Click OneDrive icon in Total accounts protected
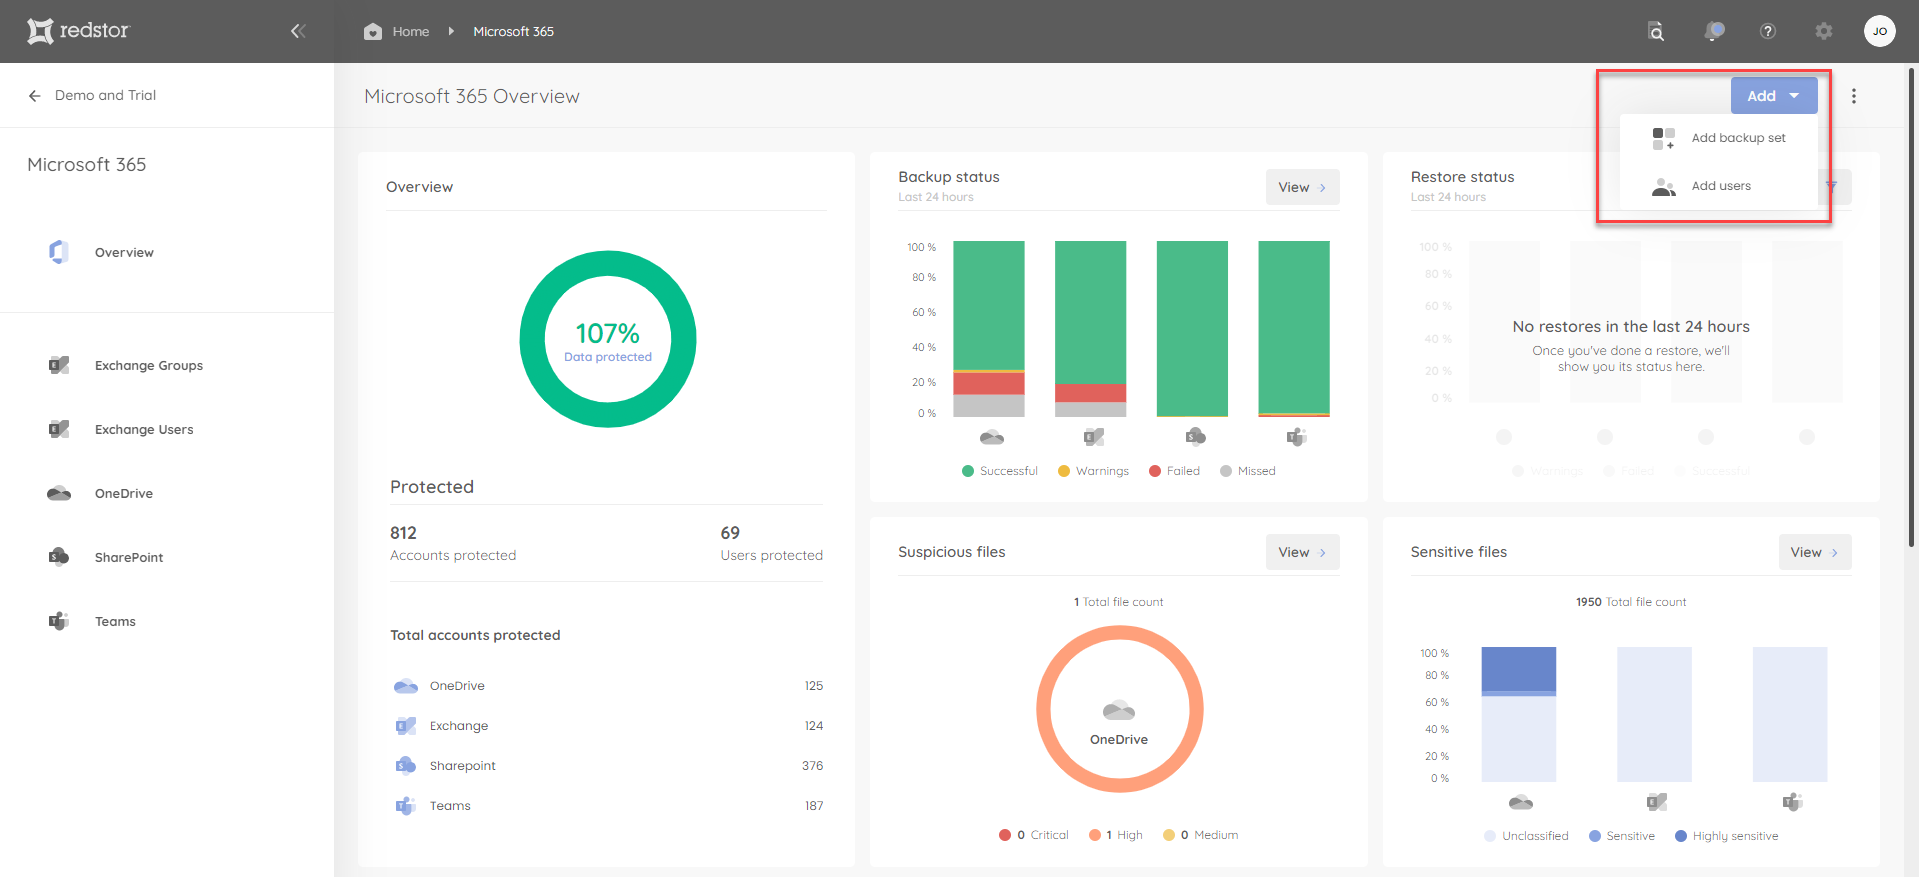Viewport: 1919px width, 877px height. pyautogui.click(x=406, y=686)
